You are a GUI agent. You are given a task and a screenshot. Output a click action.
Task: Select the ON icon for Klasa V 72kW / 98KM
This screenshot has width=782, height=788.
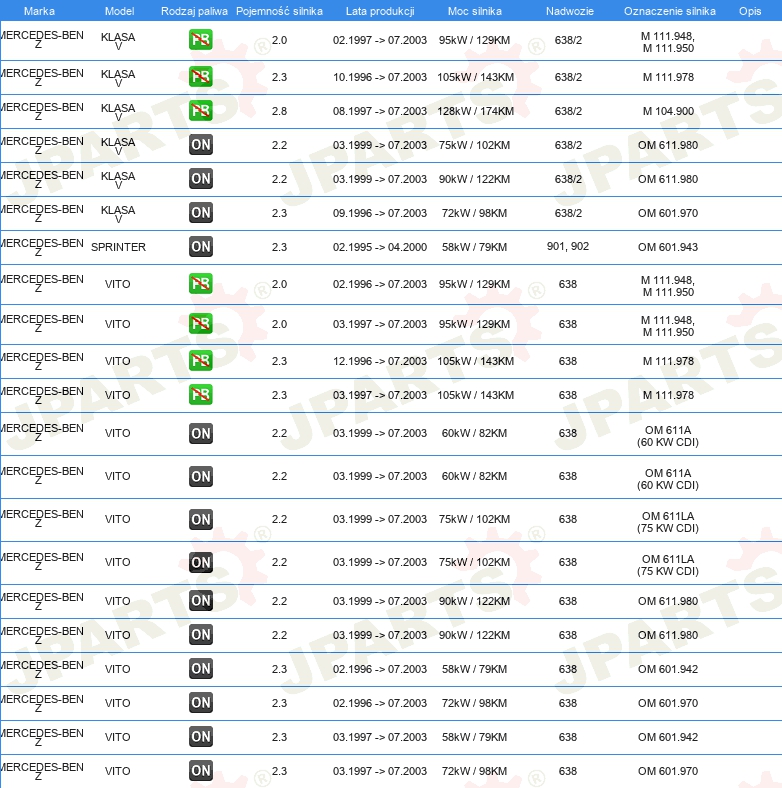pyautogui.click(x=201, y=212)
